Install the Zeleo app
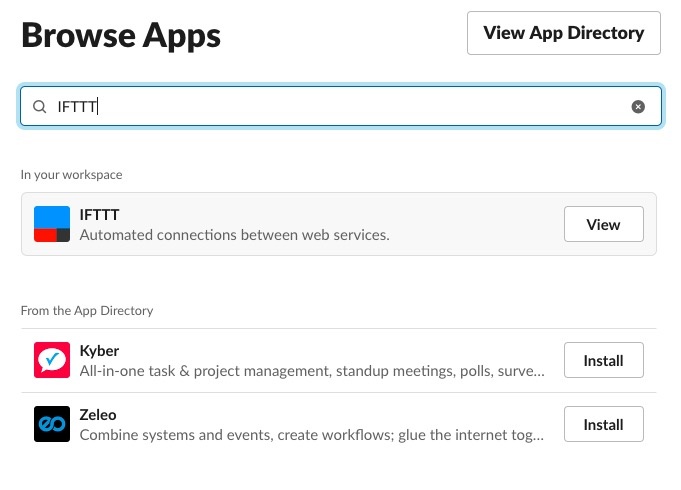Image resolution: width=681 pixels, height=490 pixels. 603,424
